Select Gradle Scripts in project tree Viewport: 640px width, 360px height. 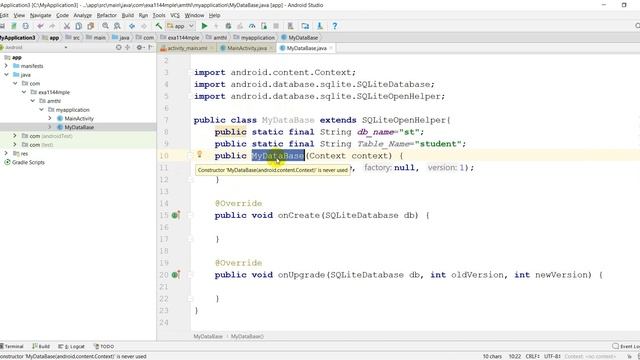click(24, 162)
